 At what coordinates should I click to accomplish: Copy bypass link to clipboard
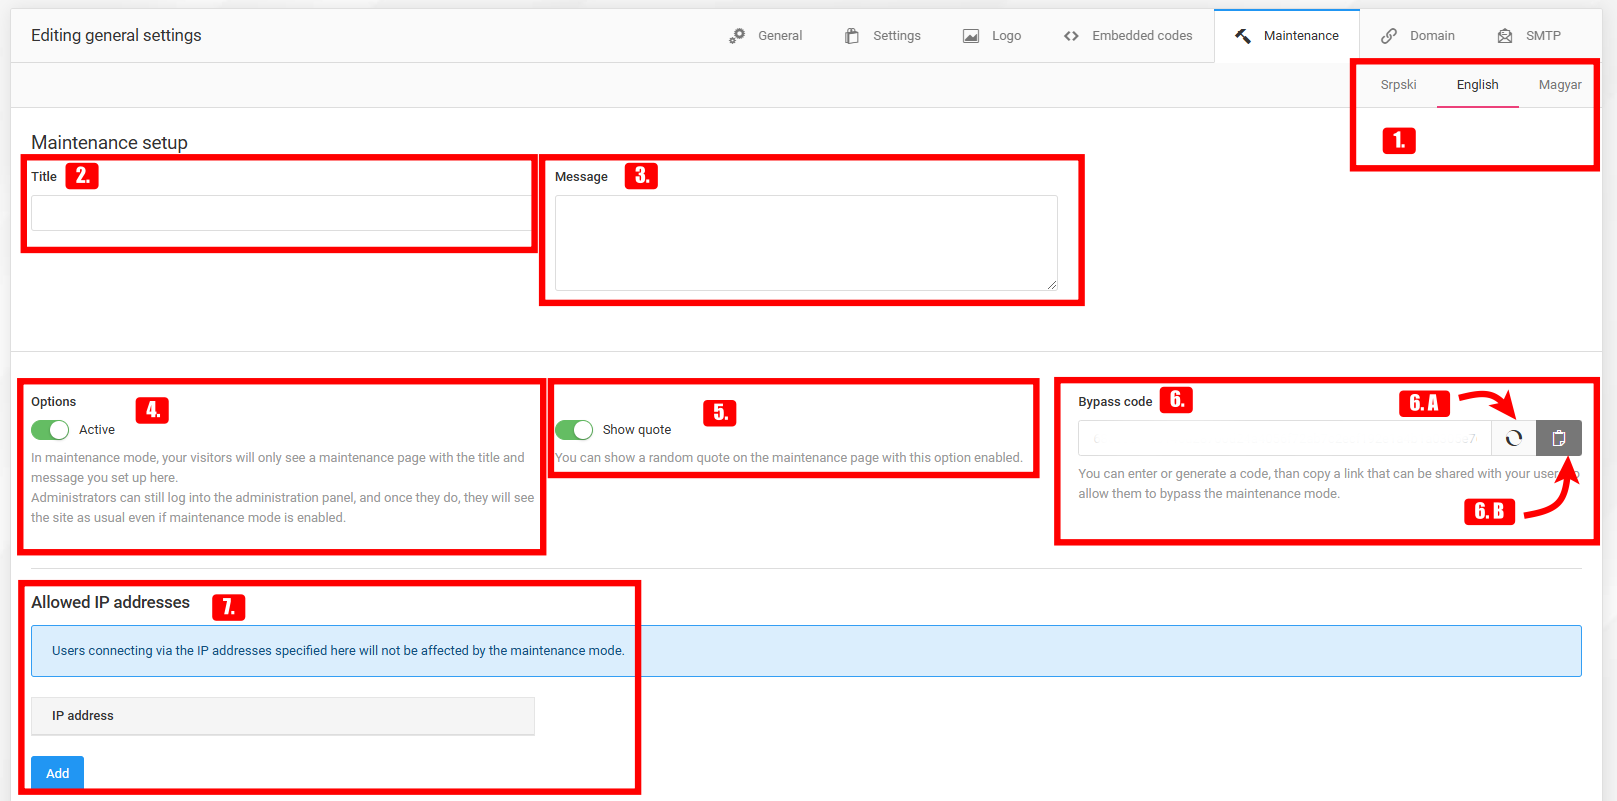[x=1559, y=438]
